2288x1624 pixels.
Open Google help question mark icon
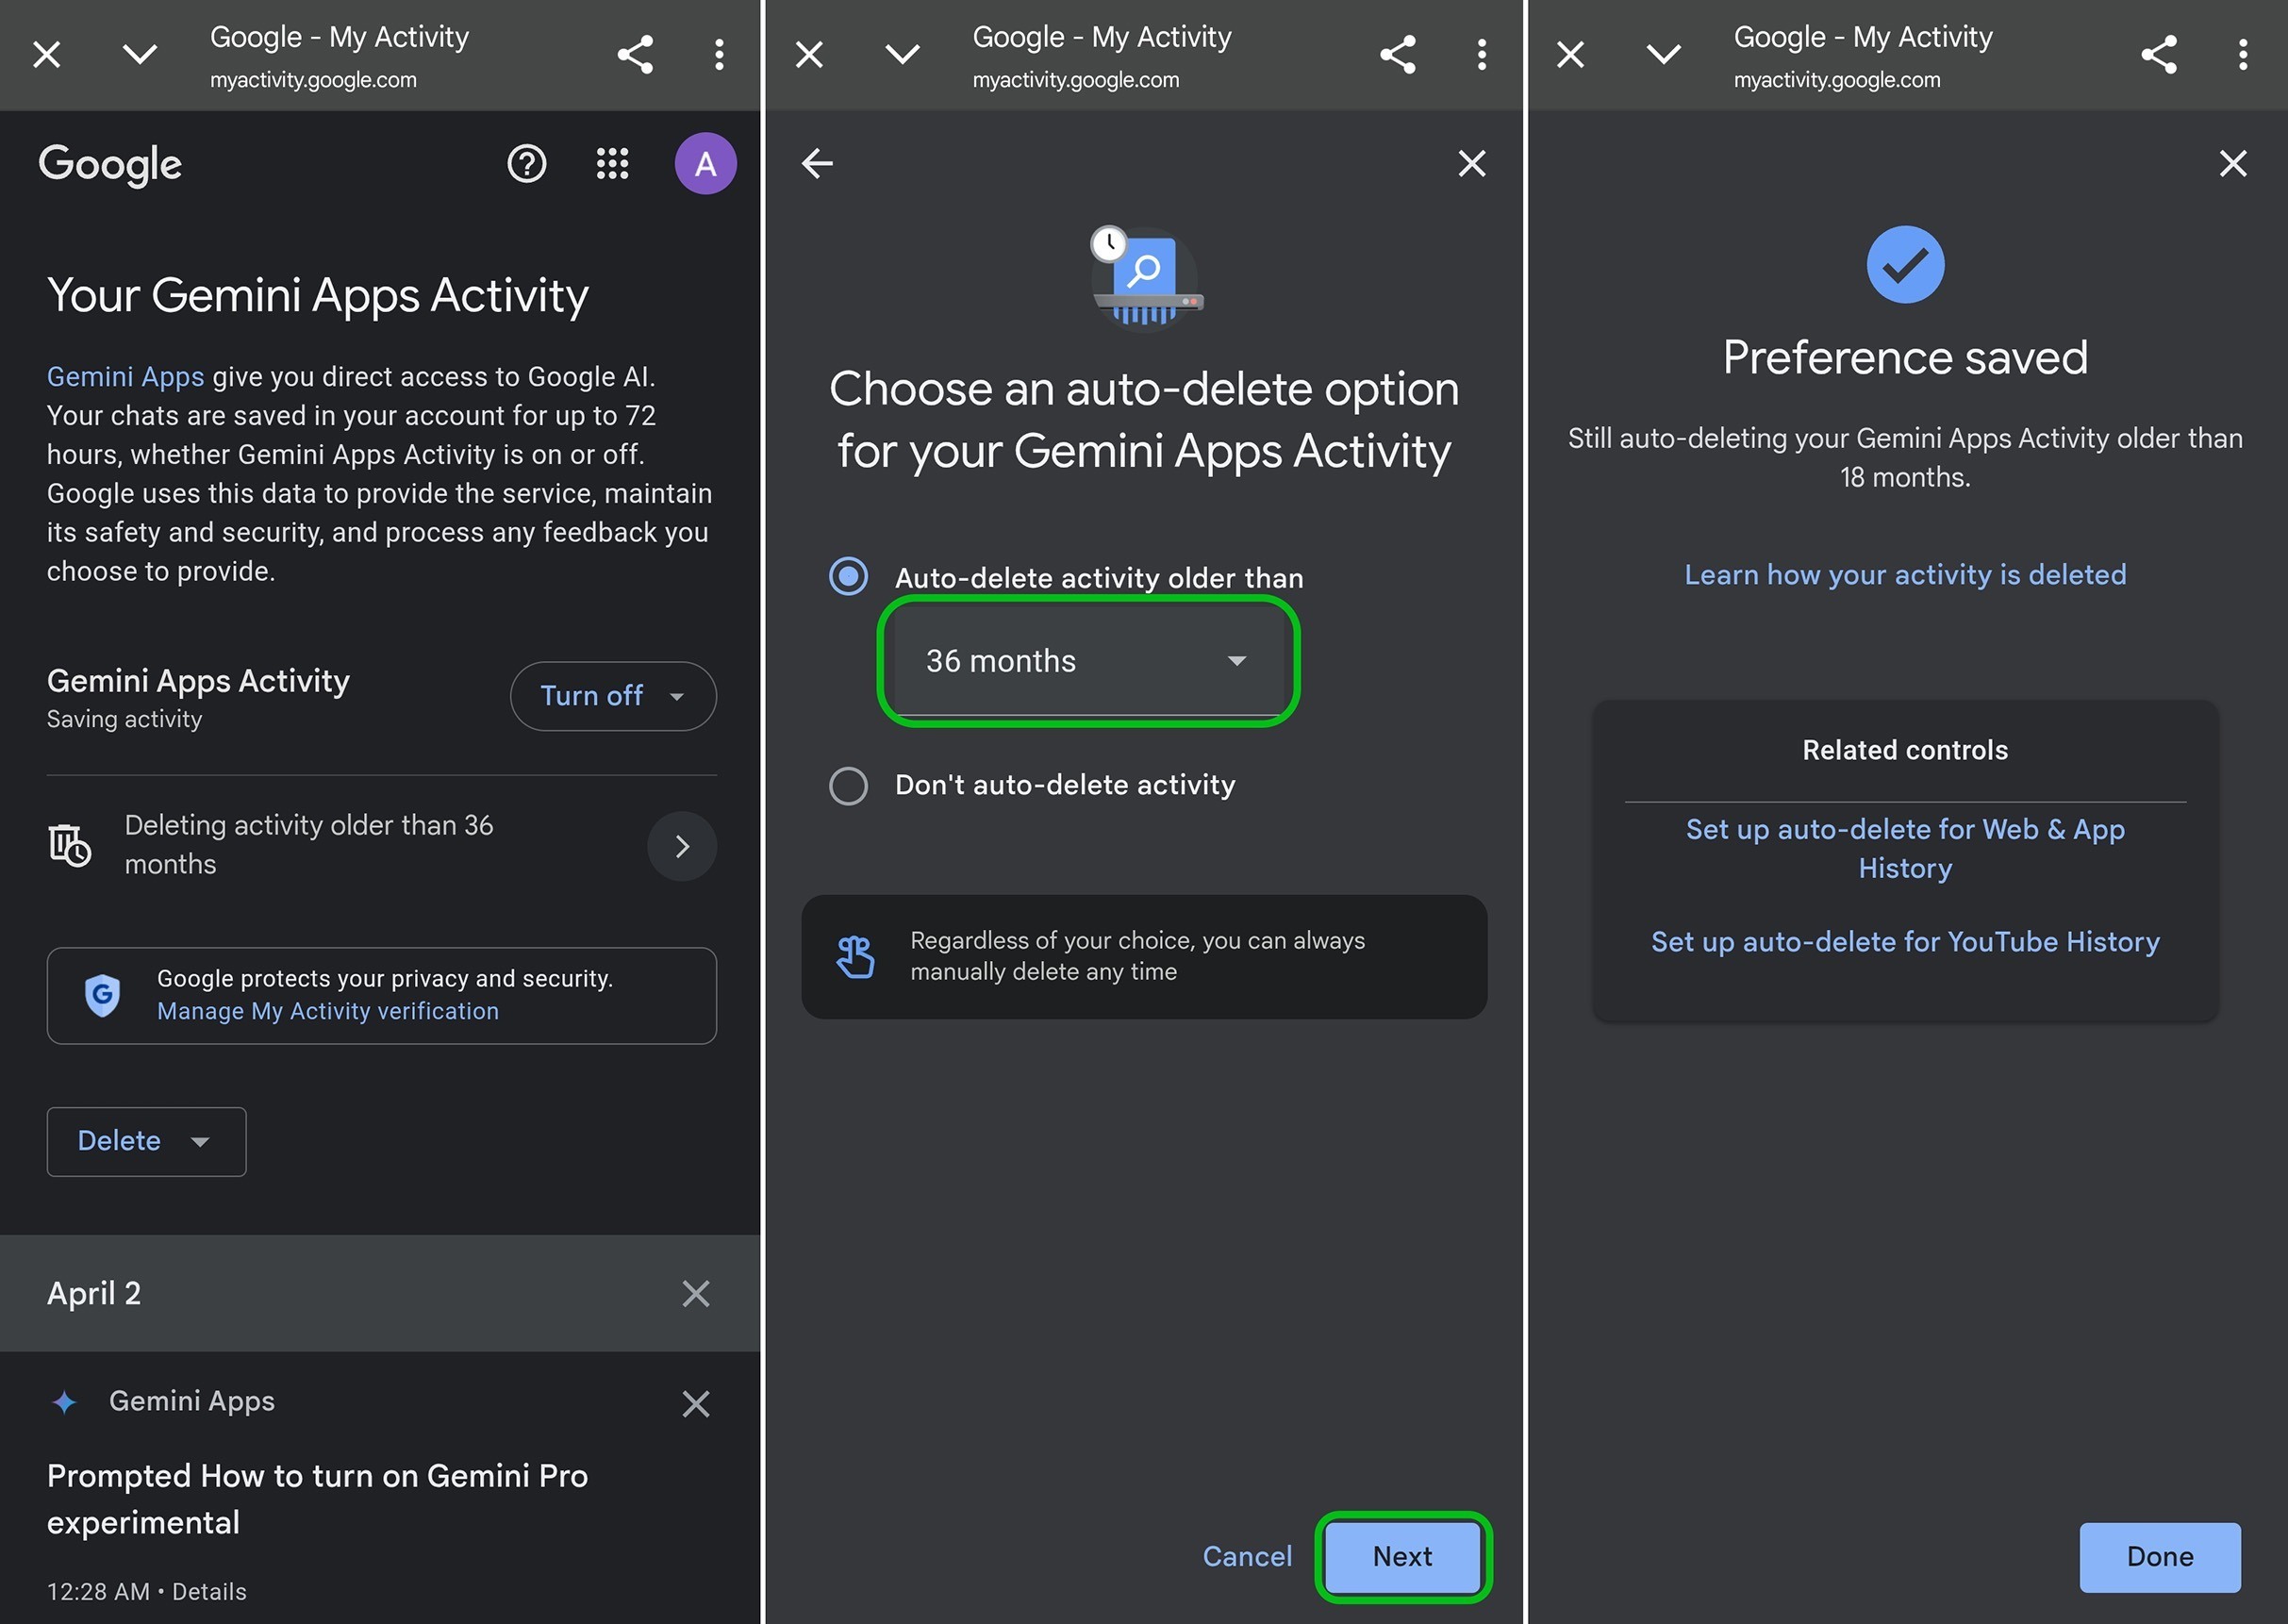527,164
